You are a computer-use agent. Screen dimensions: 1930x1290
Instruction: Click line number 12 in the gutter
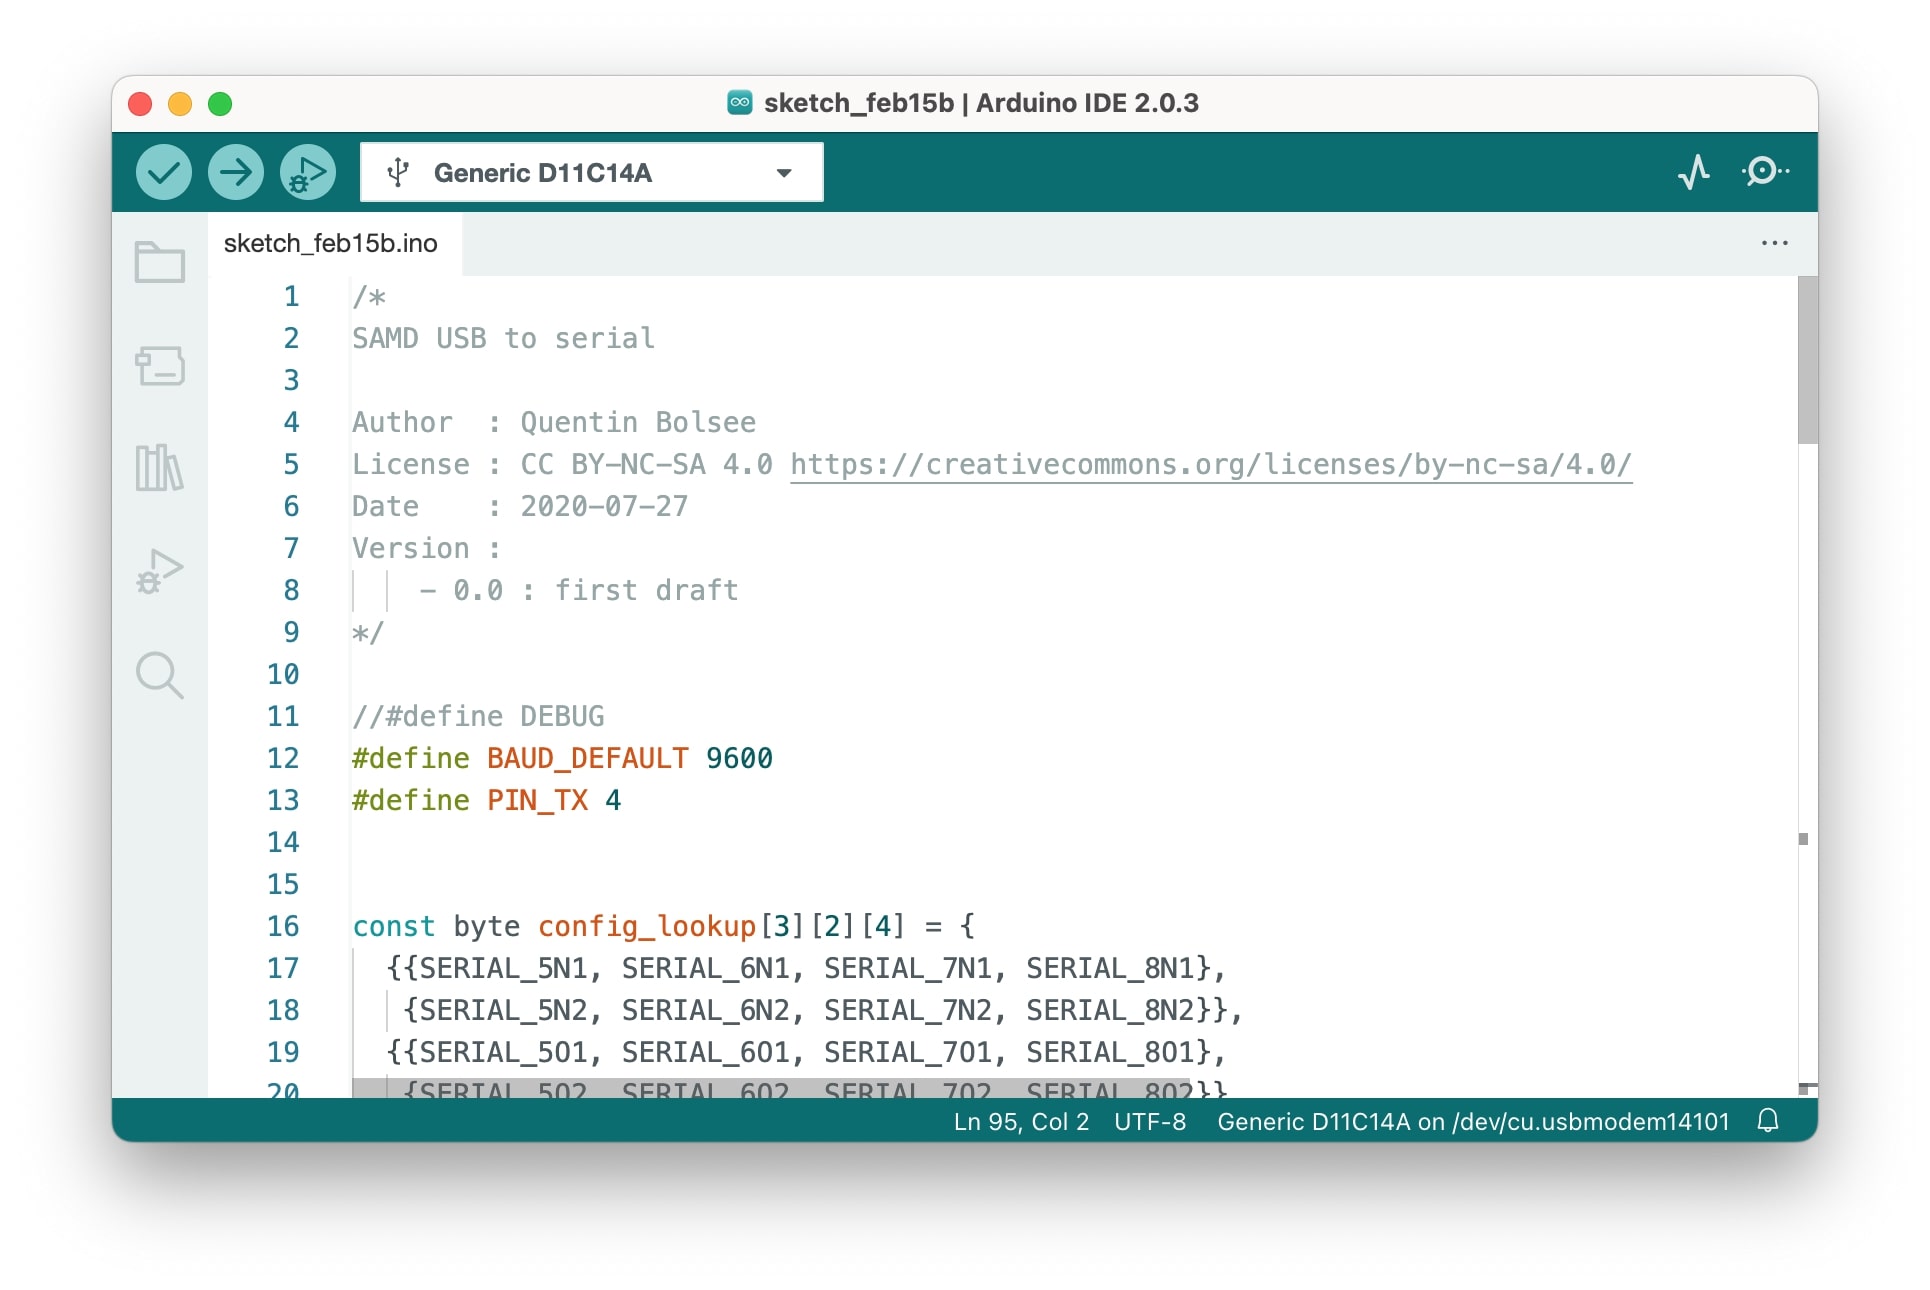click(x=283, y=758)
